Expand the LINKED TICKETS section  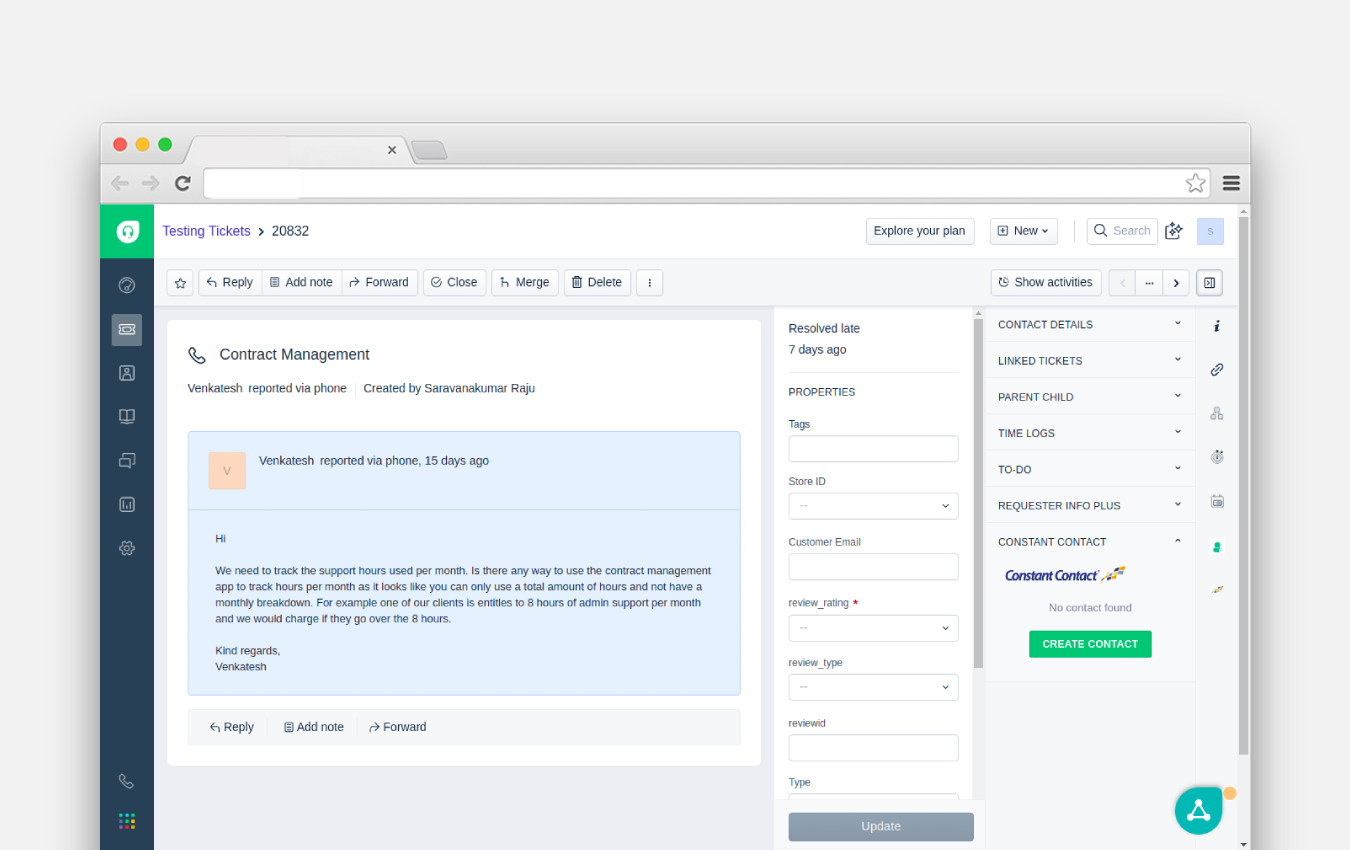point(1090,361)
